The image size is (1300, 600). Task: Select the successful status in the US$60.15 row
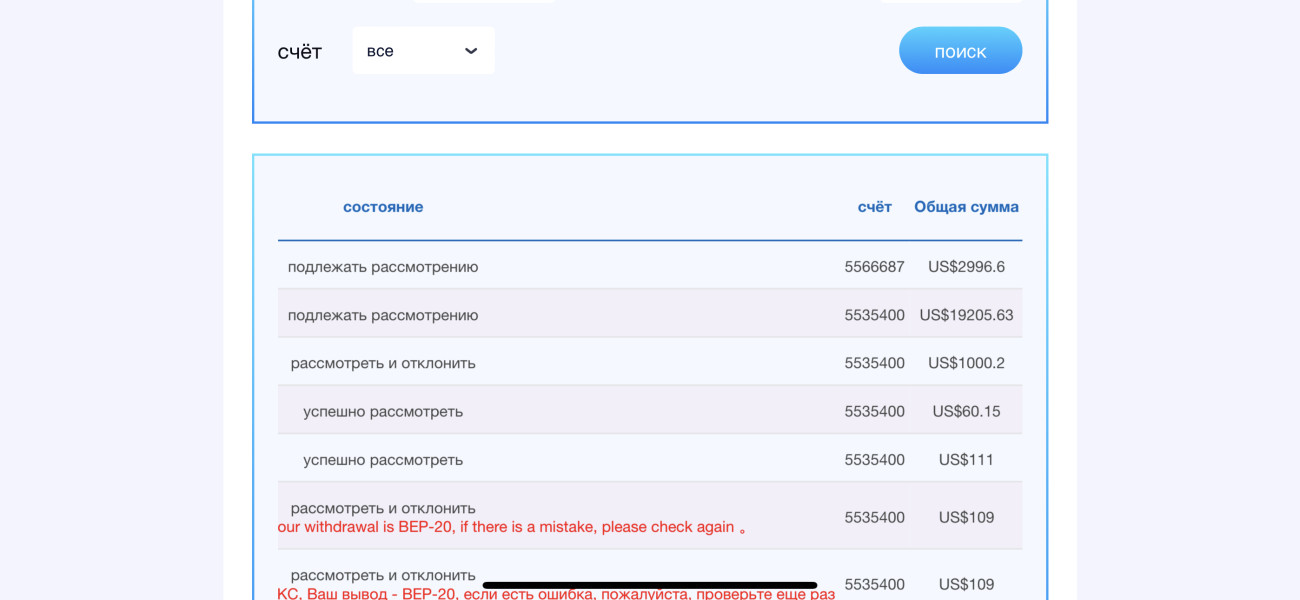[383, 411]
